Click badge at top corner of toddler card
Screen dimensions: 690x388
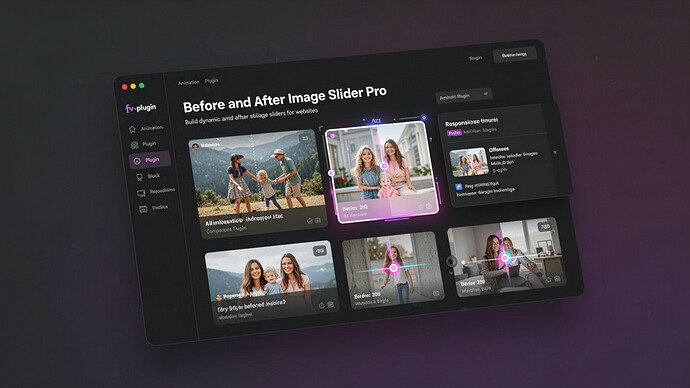pyautogui.click(x=319, y=251)
